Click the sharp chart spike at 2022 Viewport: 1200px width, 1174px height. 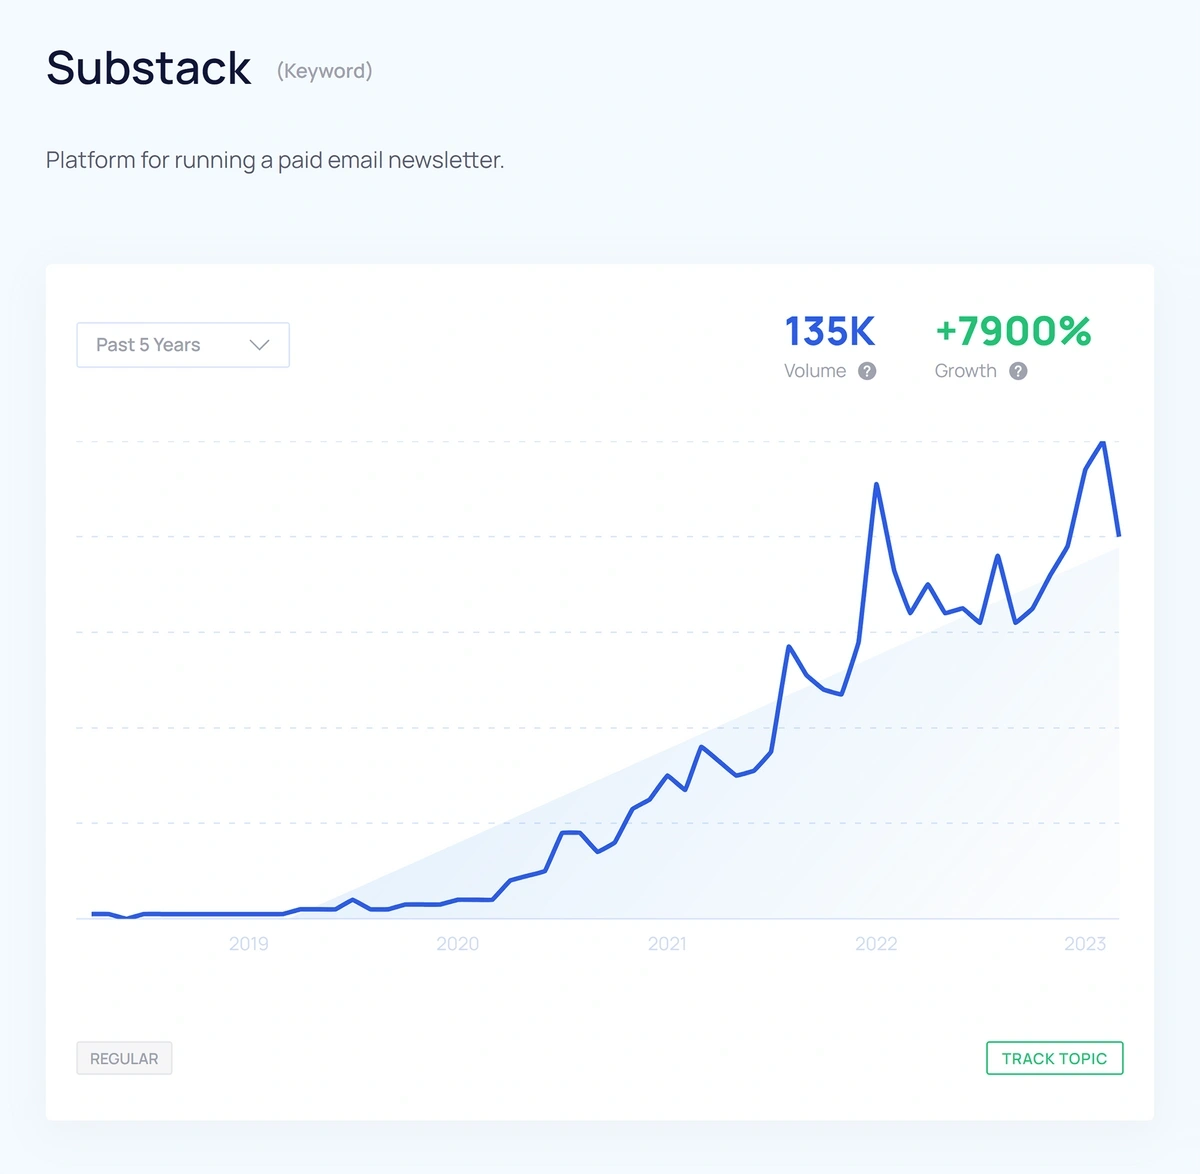tap(876, 486)
